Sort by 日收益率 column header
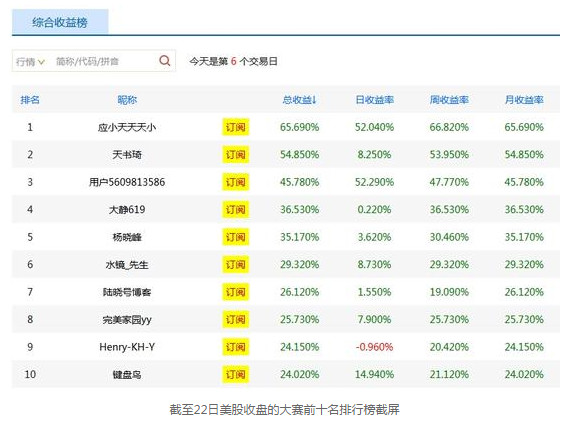Screen dimensions: 573x423 click(x=375, y=100)
